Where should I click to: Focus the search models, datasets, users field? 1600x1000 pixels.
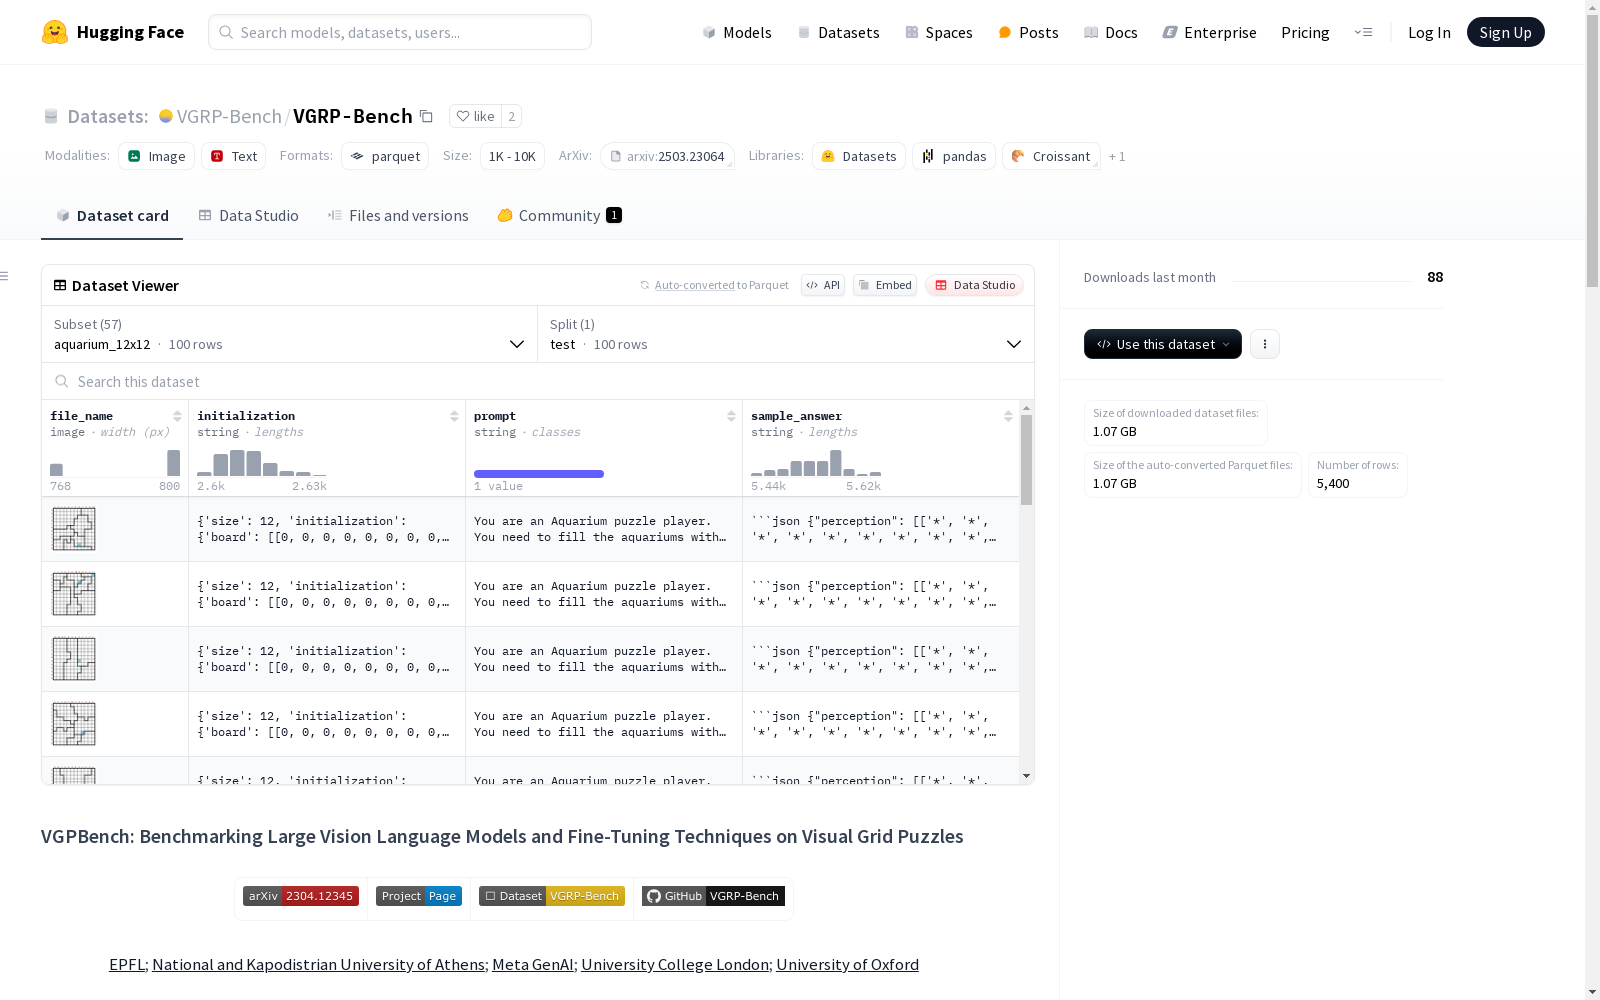pyautogui.click(x=400, y=32)
